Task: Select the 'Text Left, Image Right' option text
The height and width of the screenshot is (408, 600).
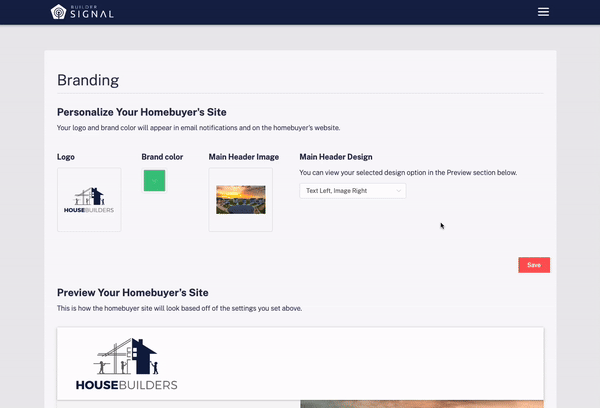Action: point(339,190)
